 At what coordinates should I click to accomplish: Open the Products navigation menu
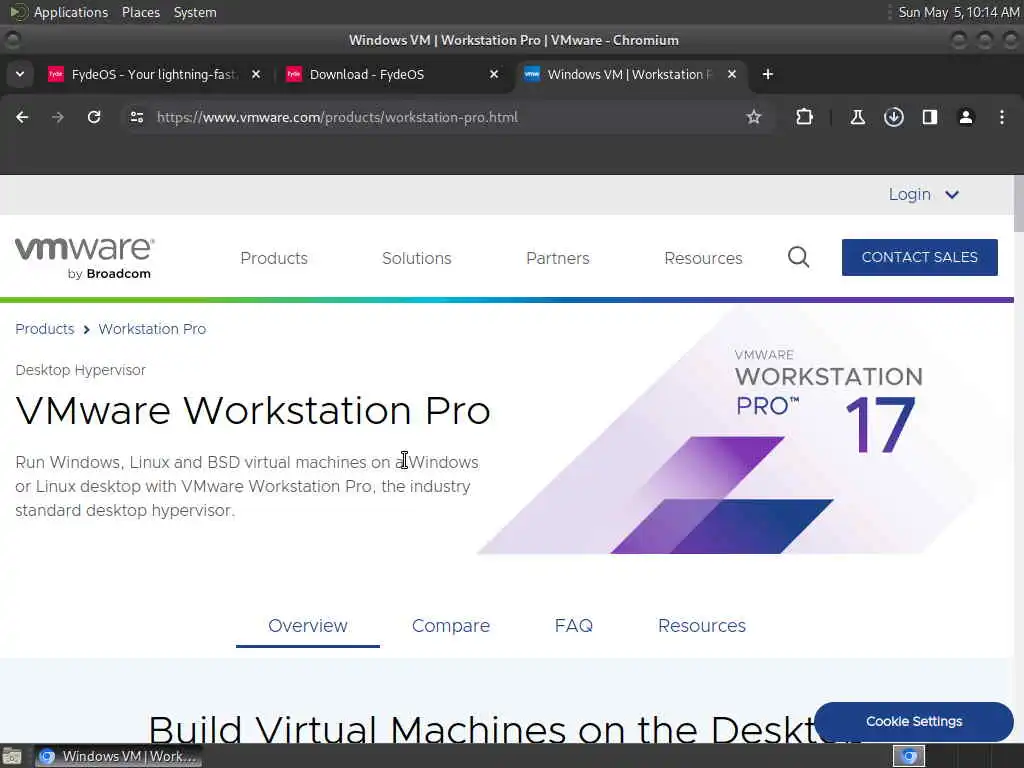[274, 258]
